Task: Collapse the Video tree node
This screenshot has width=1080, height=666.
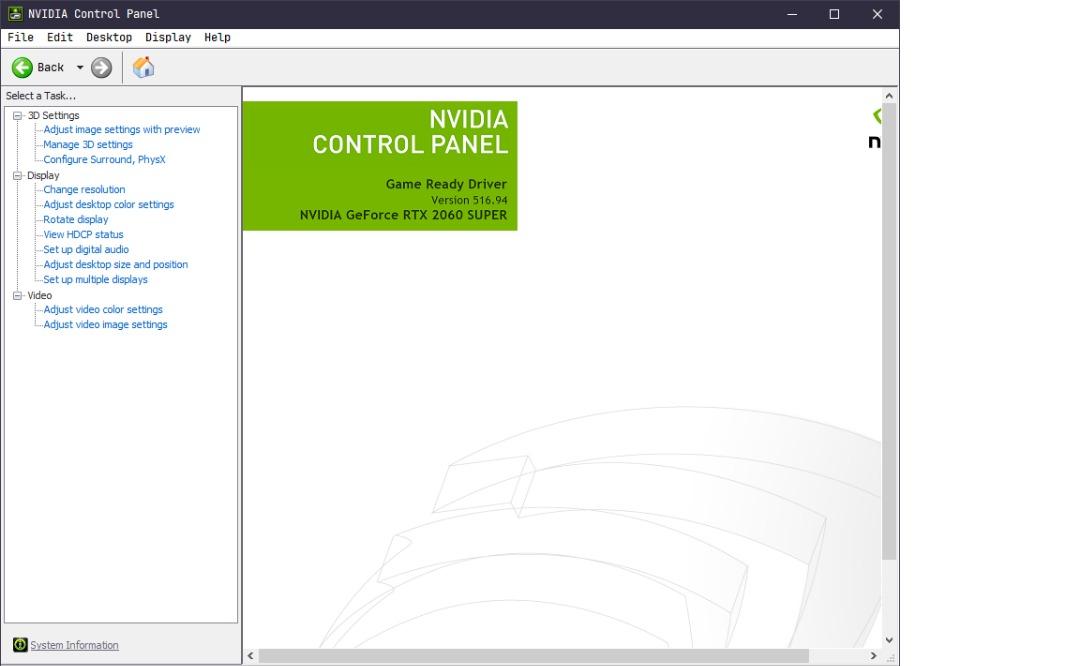Action: point(17,295)
